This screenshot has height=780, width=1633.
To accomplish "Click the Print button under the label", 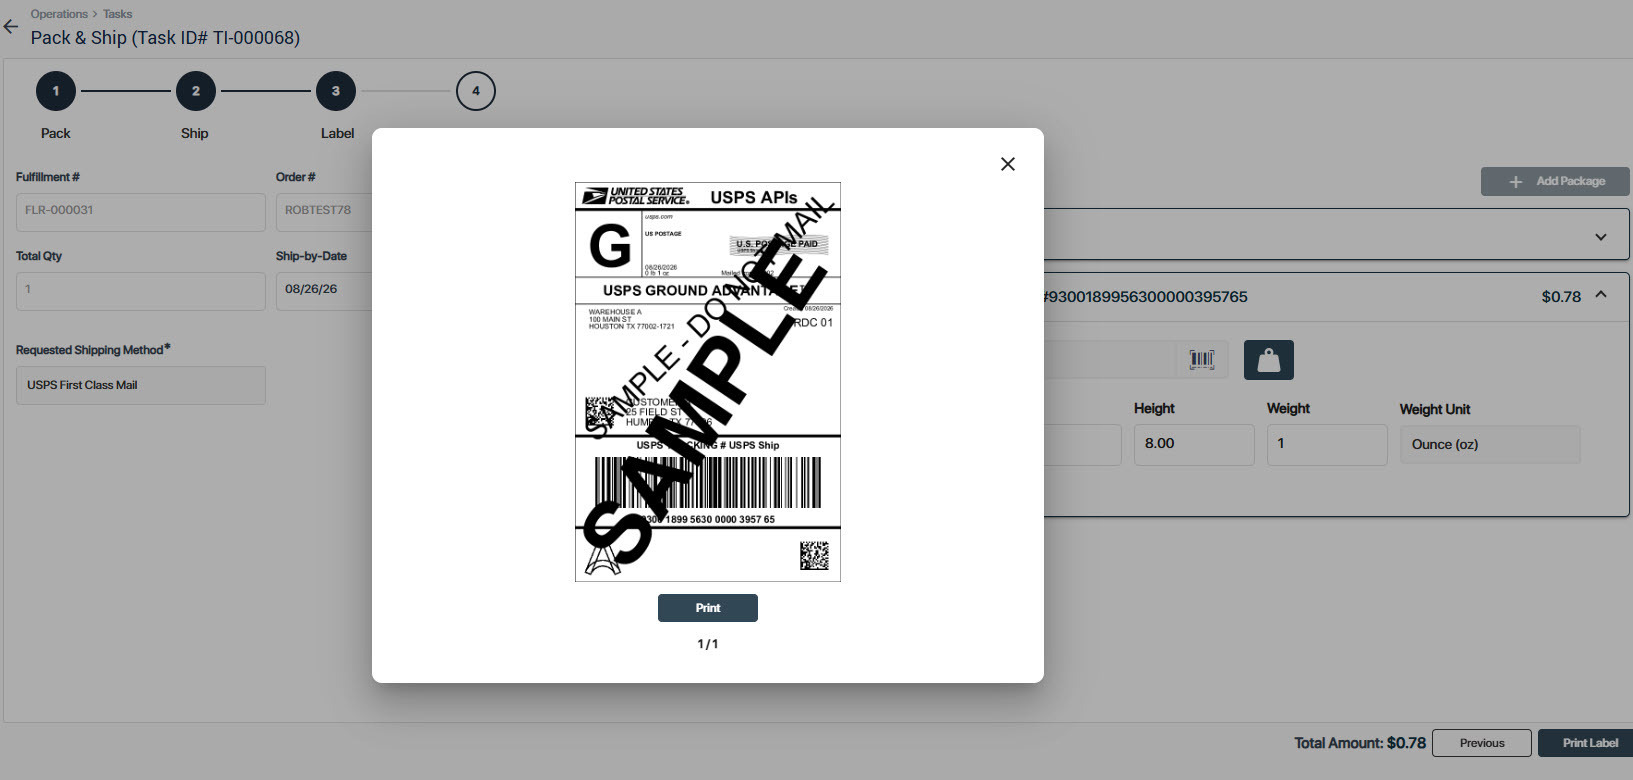I will [708, 608].
